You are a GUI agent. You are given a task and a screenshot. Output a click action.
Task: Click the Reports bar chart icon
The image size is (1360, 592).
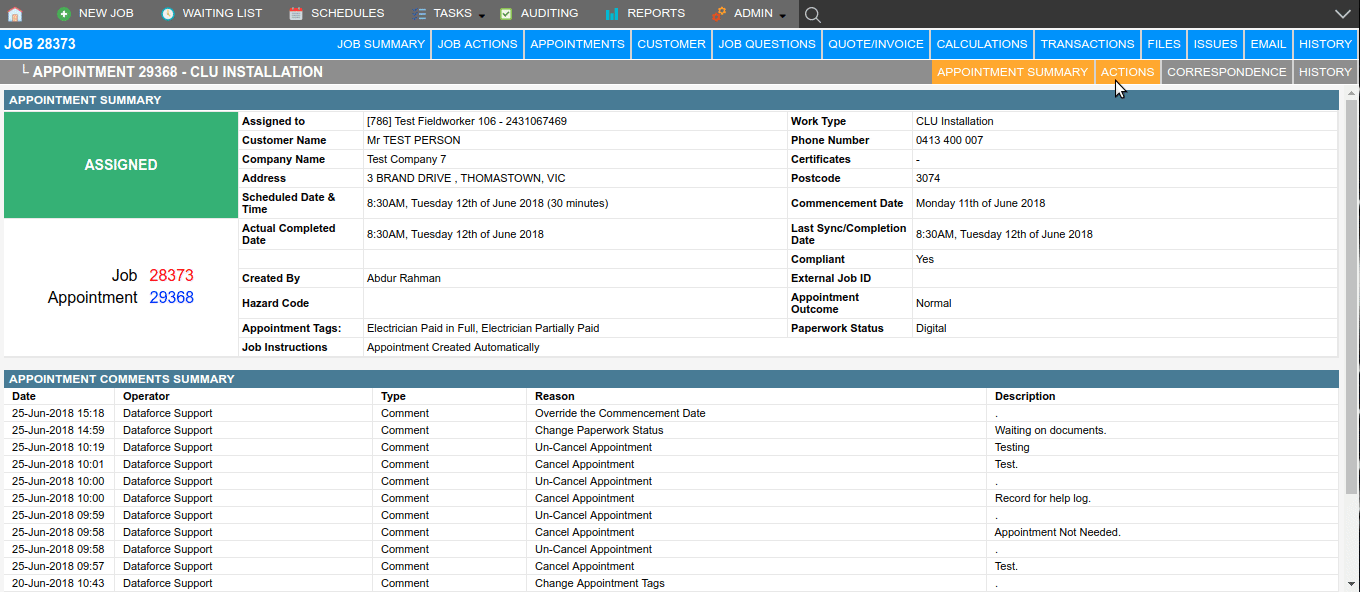[x=612, y=14]
